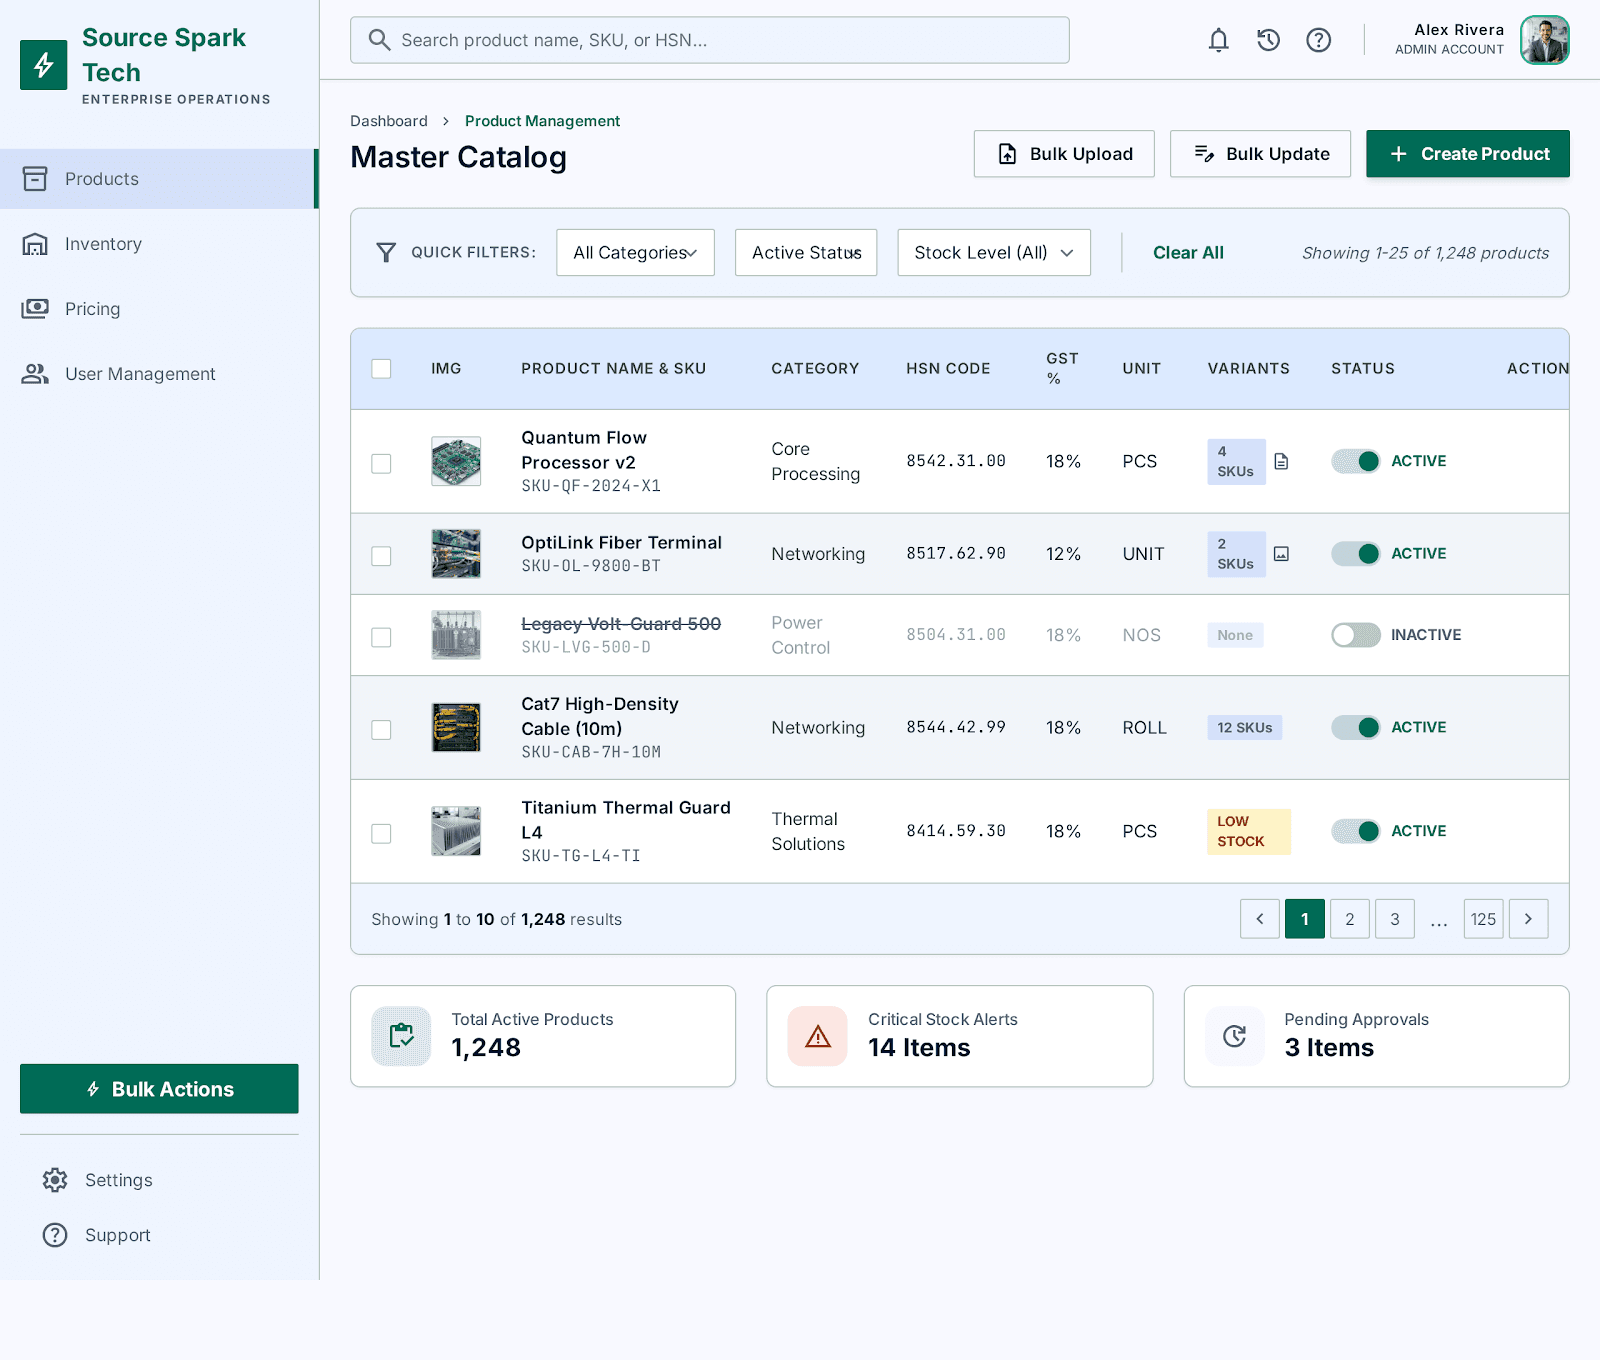1600x1360 pixels.
Task: Open the All Categories dropdown
Action: pos(635,253)
